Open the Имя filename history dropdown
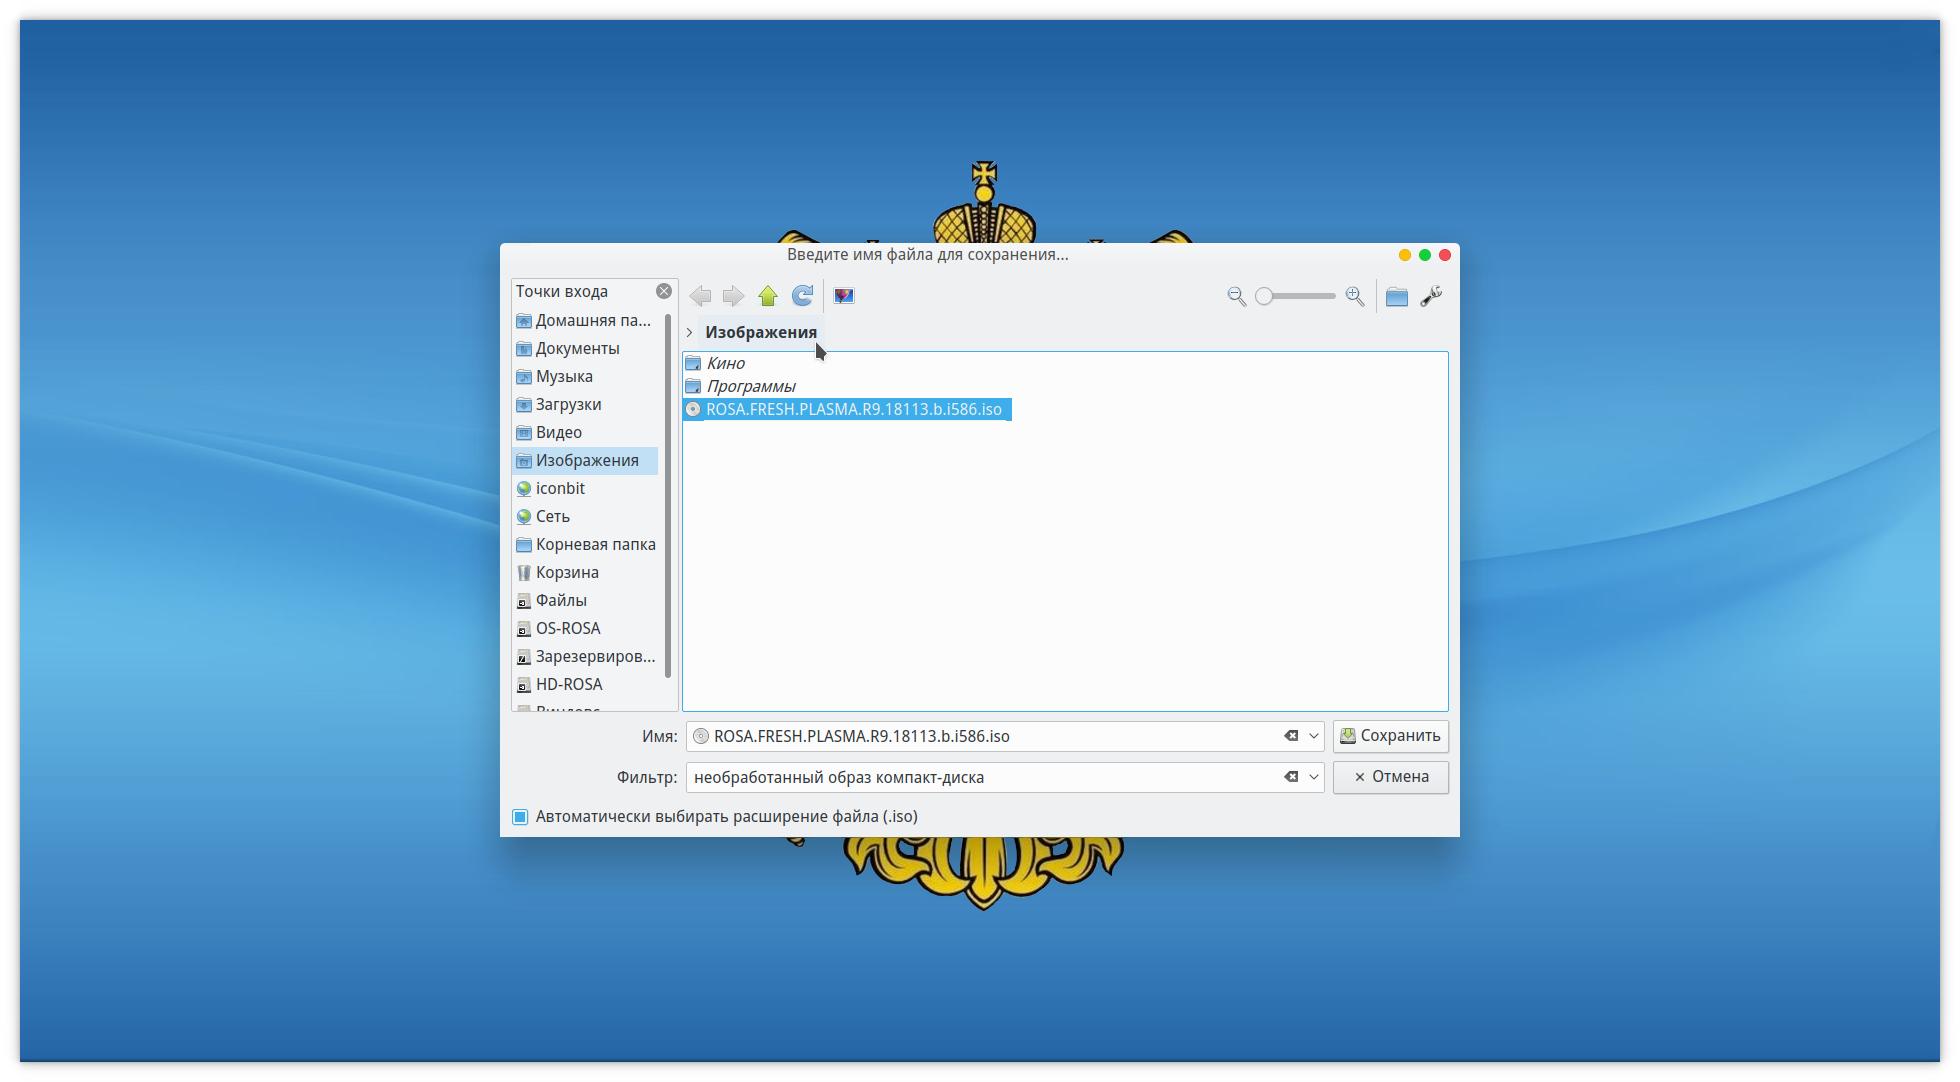The image size is (1960, 1082). click(1314, 736)
